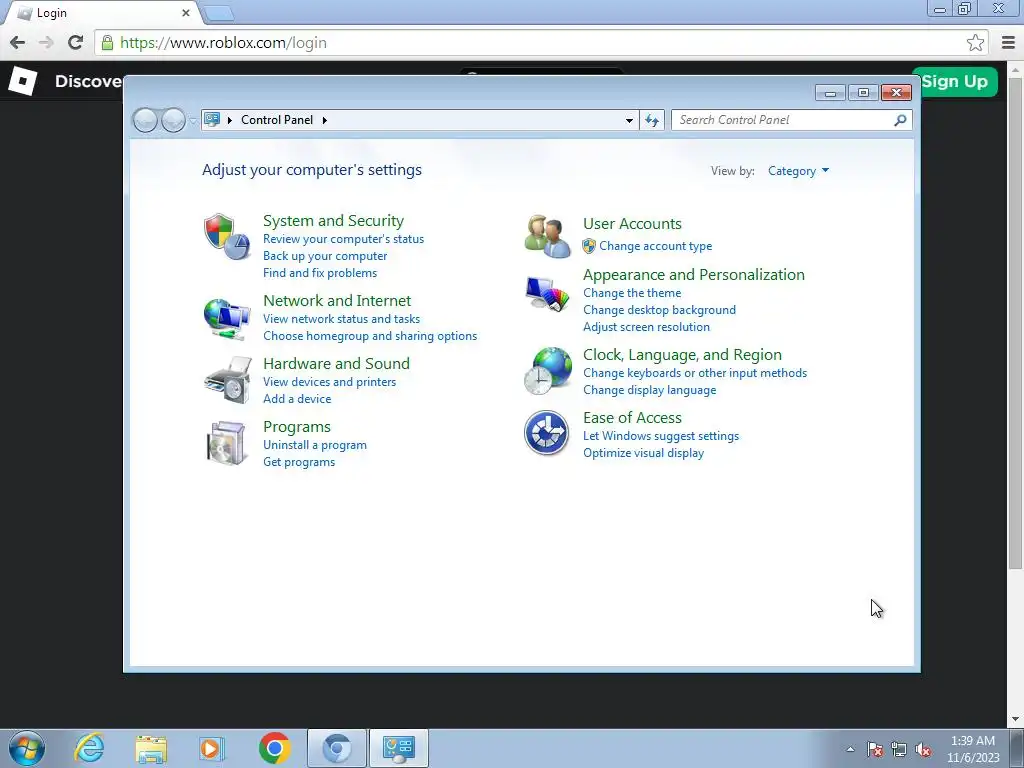Open a new Chrome tab
This screenshot has height=768, width=1024.
(218, 13)
